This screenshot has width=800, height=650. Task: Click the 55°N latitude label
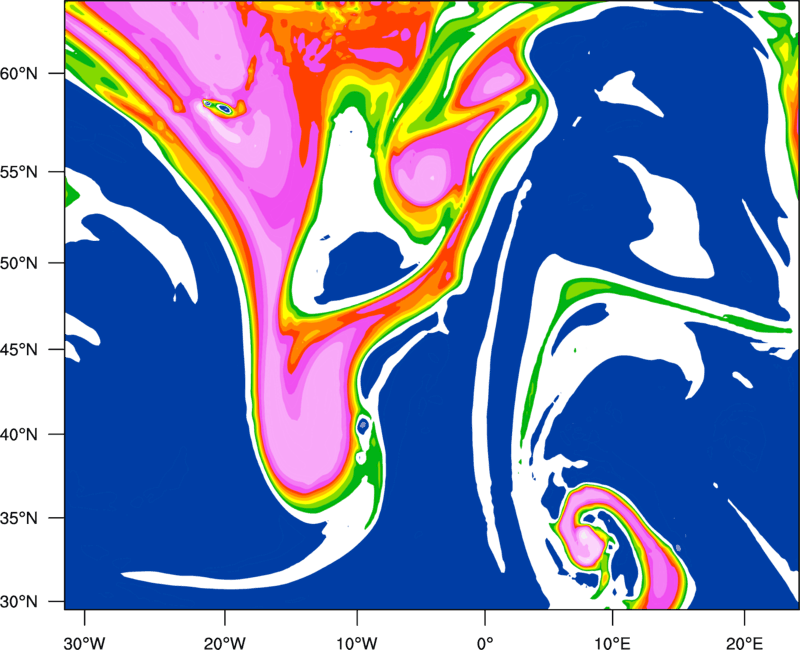click(19, 171)
